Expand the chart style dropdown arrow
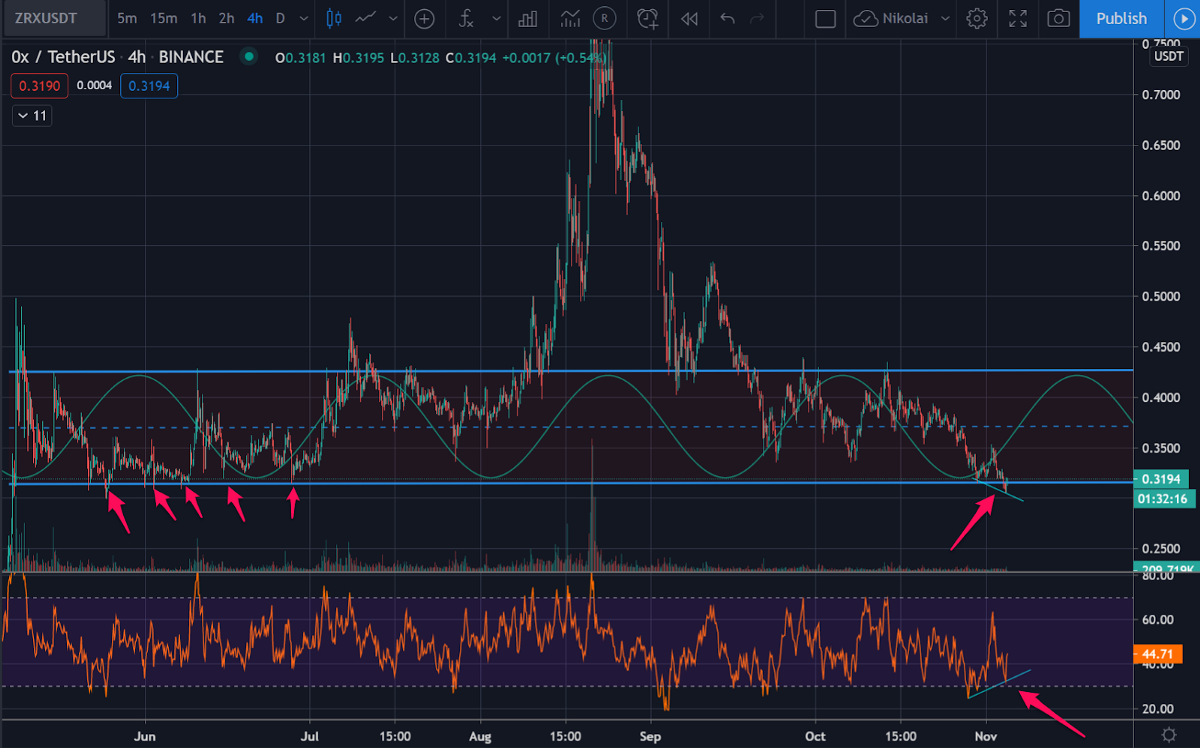The height and width of the screenshot is (748, 1200). pos(391,18)
